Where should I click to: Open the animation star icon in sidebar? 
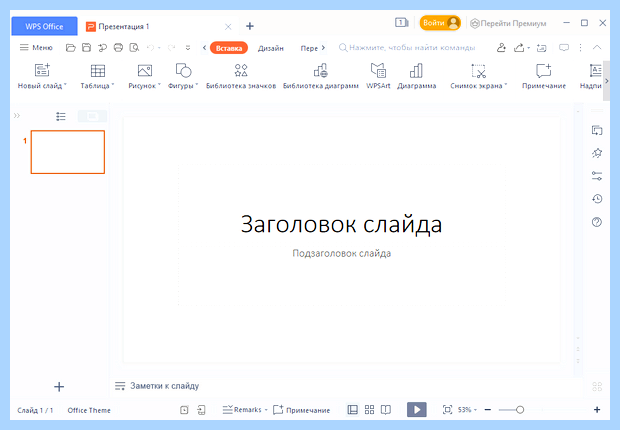(597, 153)
